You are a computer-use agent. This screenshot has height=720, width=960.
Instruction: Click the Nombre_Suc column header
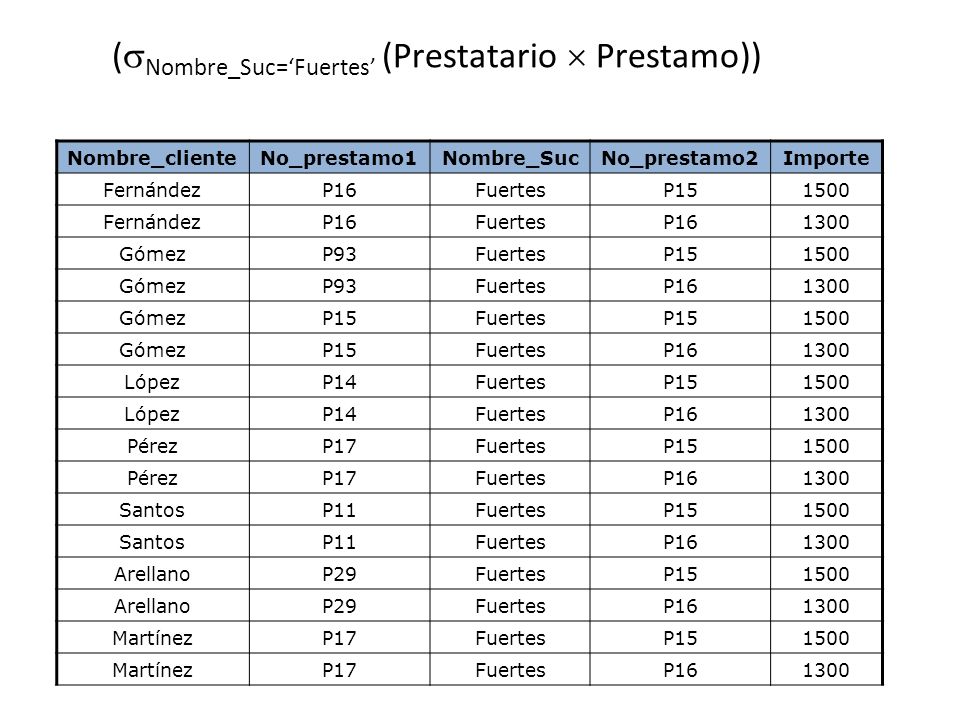(x=510, y=158)
